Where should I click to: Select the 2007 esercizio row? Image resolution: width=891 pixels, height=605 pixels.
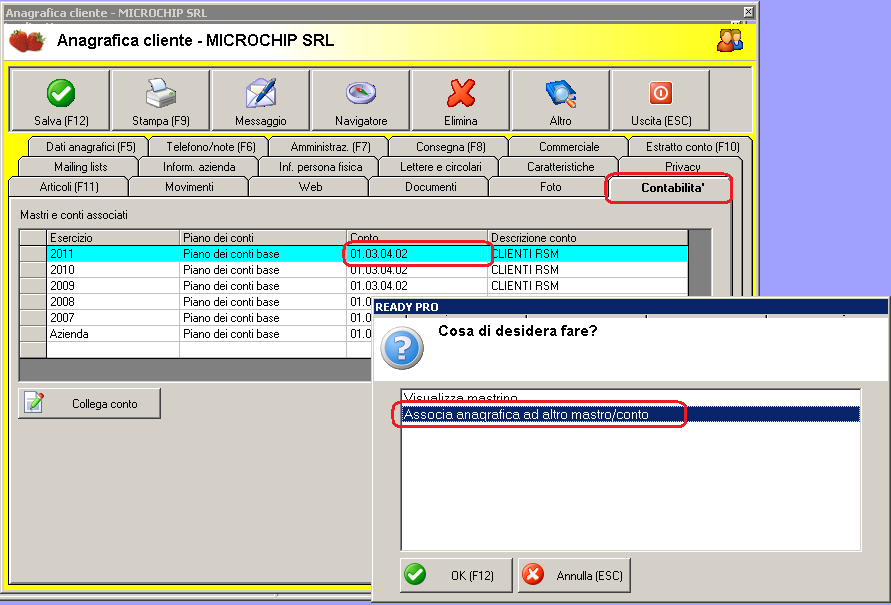196,318
